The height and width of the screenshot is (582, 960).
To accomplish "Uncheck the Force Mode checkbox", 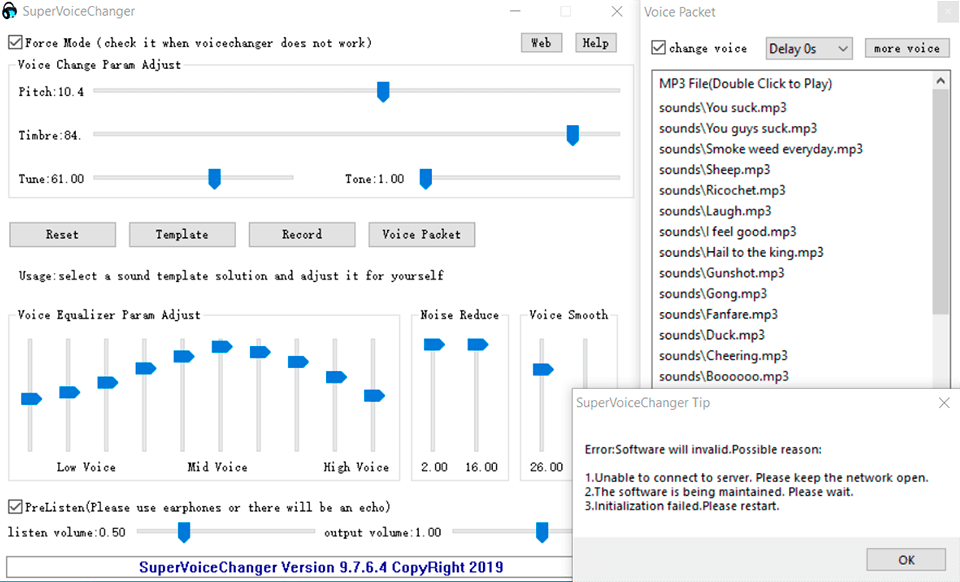I will (x=14, y=42).
